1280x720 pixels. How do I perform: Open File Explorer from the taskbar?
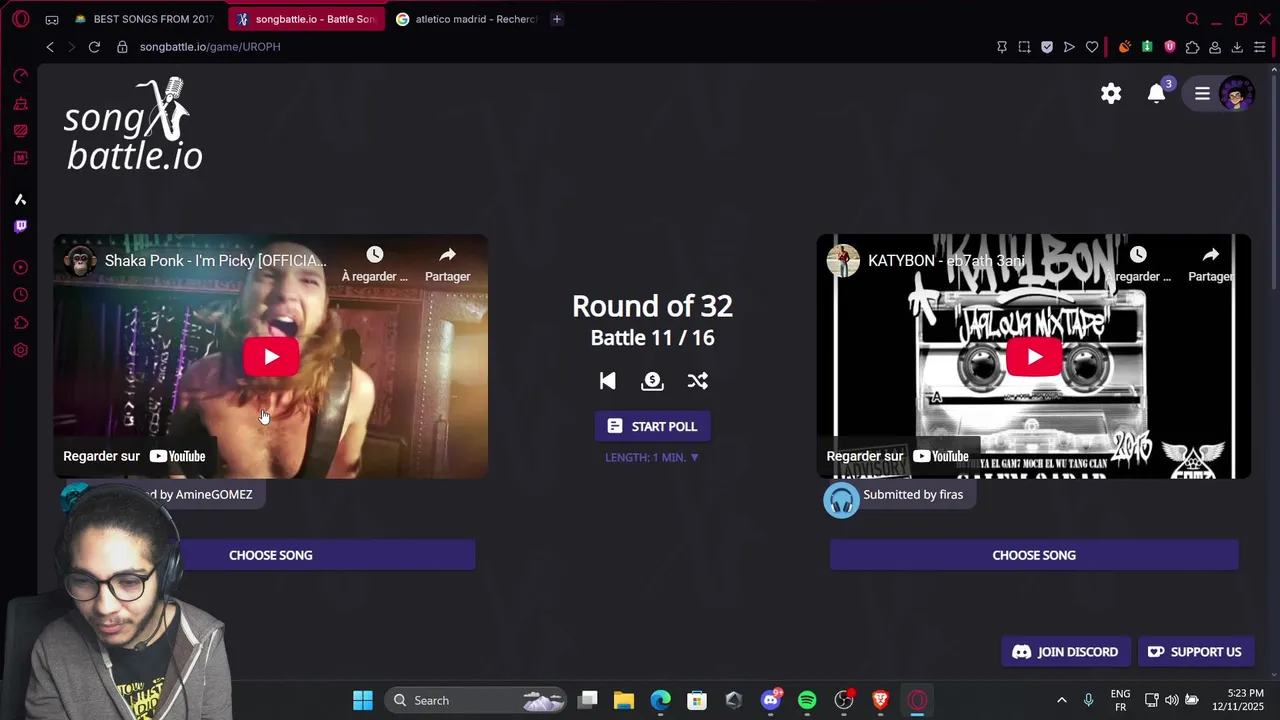click(624, 700)
